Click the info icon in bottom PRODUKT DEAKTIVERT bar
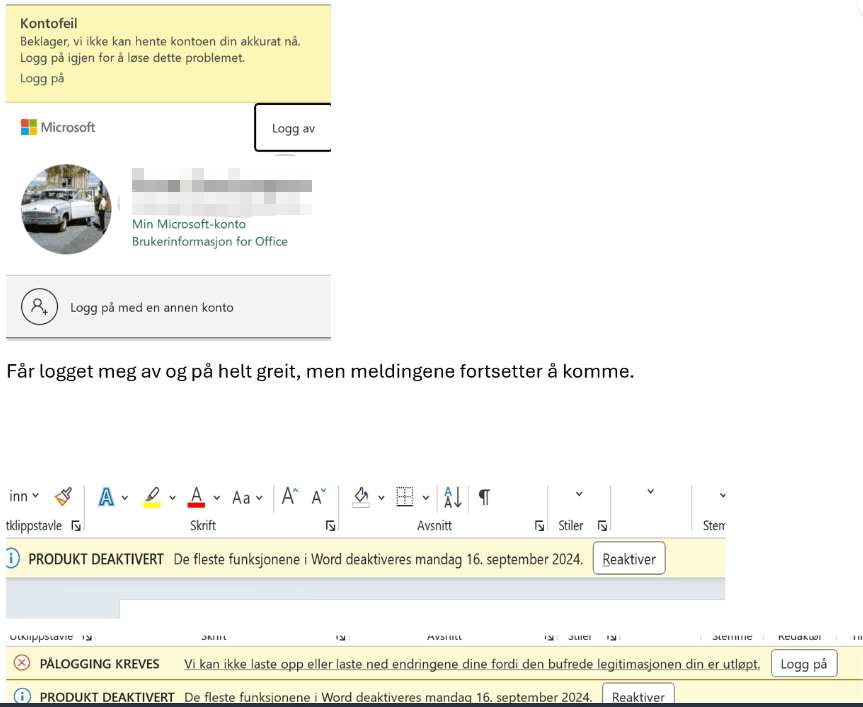This screenshot has height=707, width=863. click(x=22, y=696)
